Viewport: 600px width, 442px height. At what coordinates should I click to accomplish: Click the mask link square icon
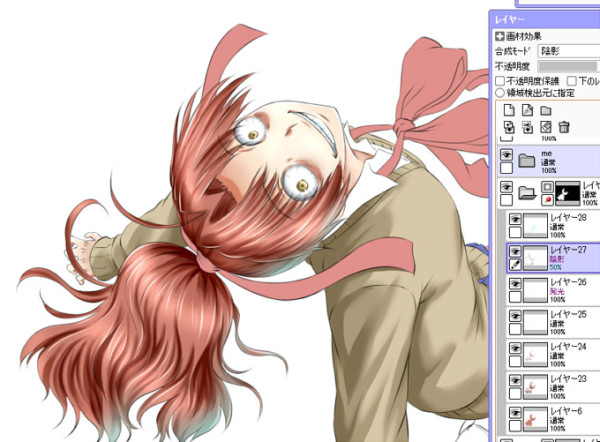click(x=547, y=187)
